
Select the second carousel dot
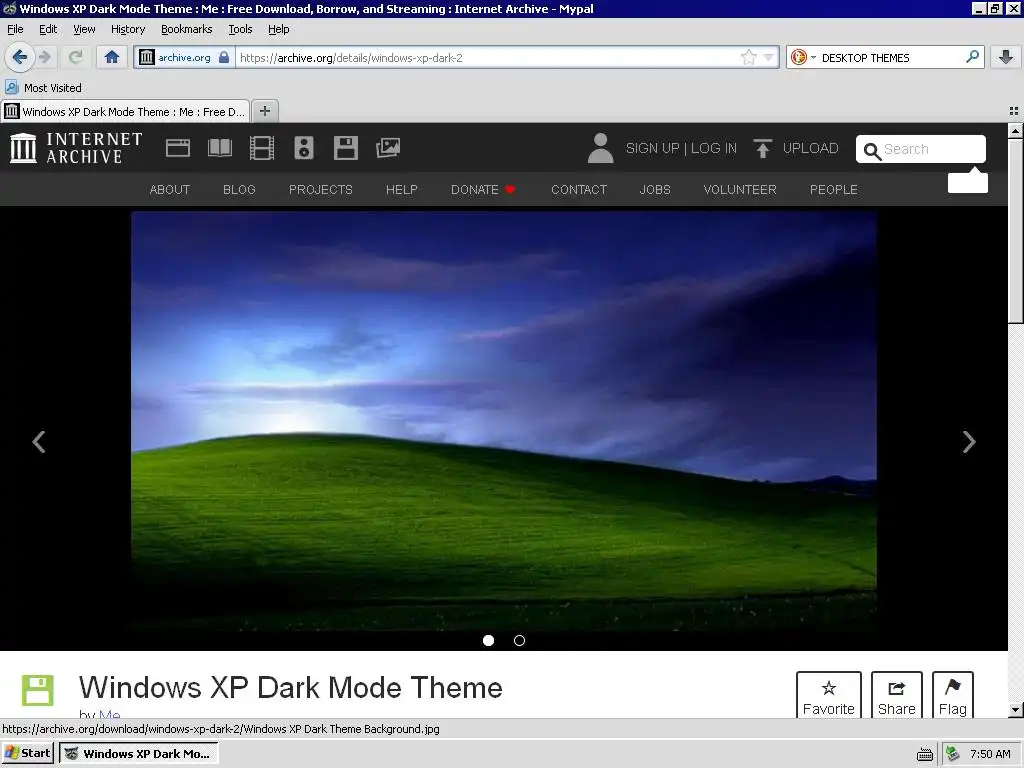click(x=519, y=641)
